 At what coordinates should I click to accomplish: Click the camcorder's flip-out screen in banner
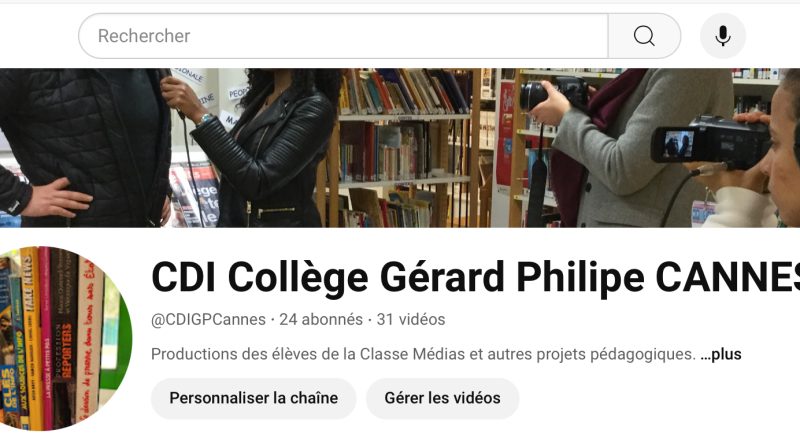tap(679, 144)
